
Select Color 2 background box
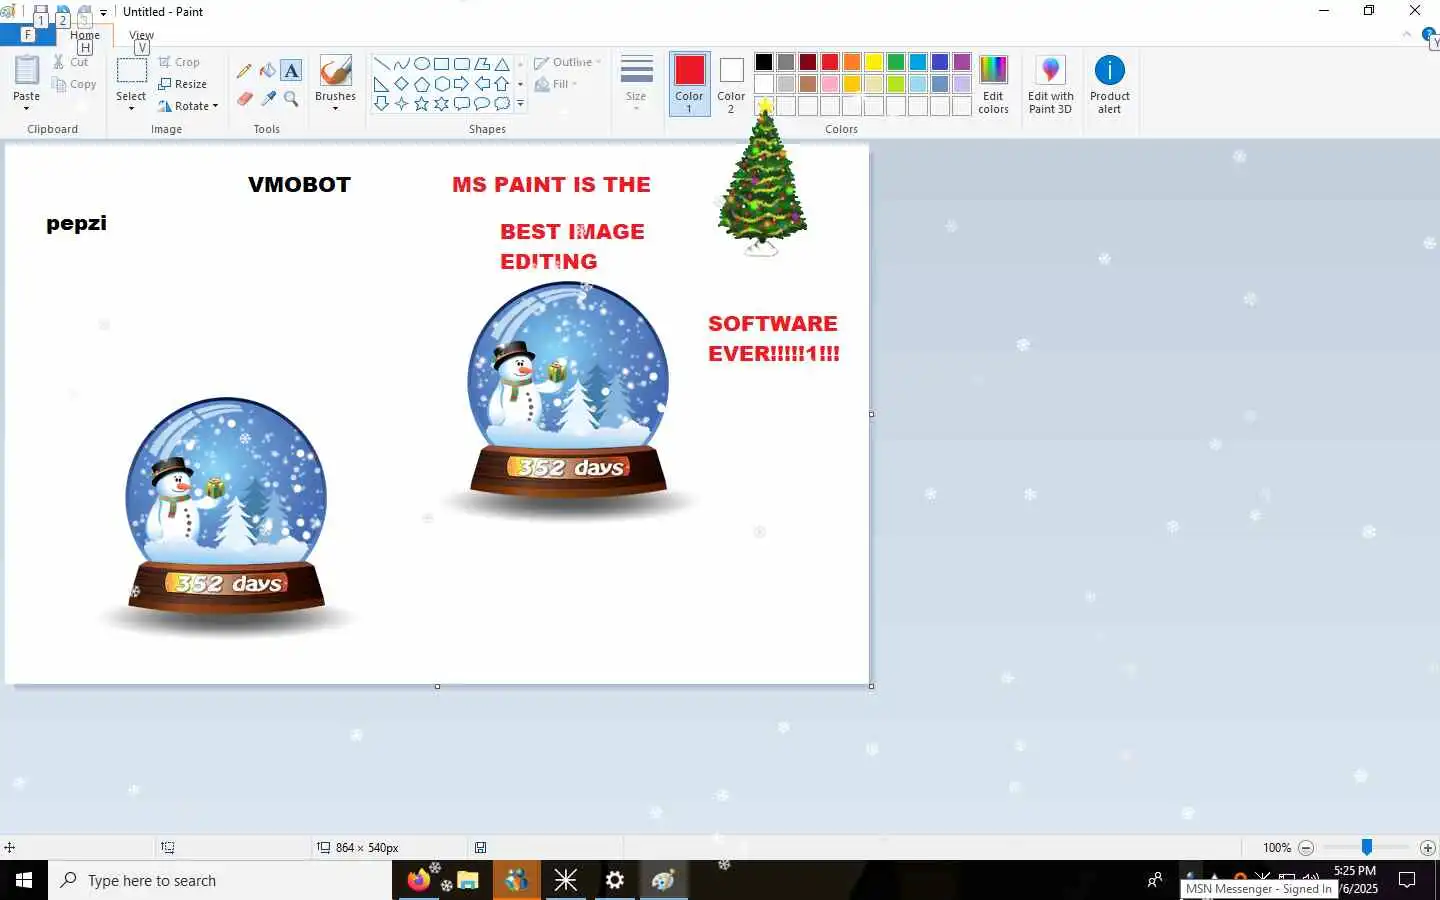(x=731, y=84)
